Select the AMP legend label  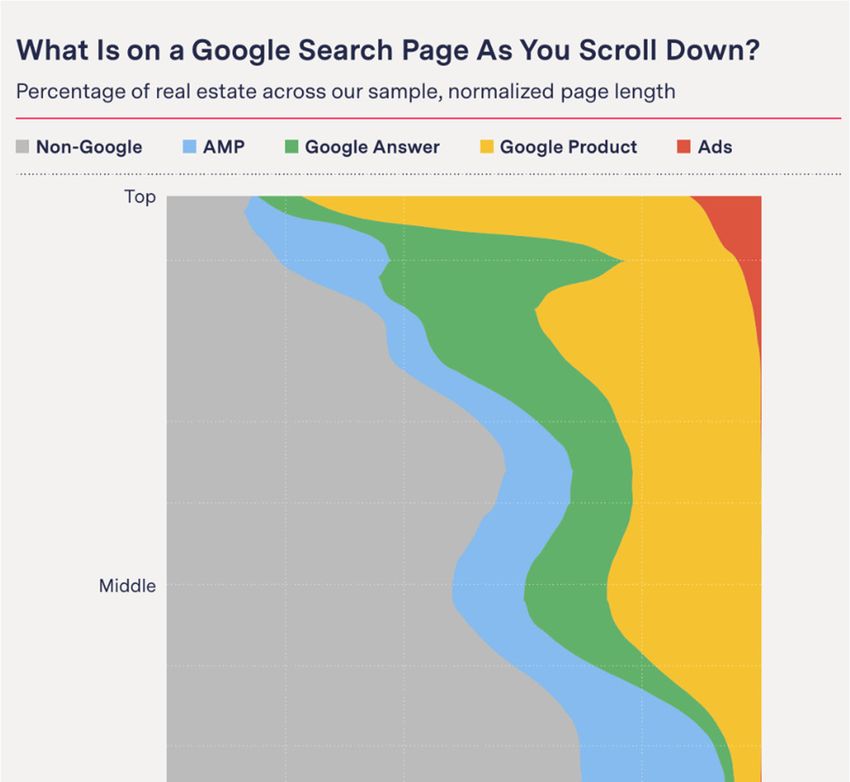pos(224,147)
